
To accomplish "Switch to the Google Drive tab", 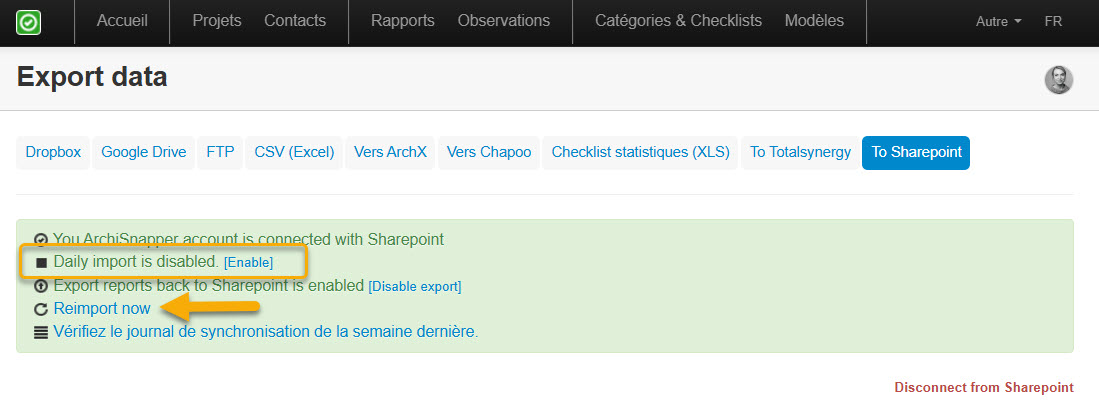I will click(144, 153).
